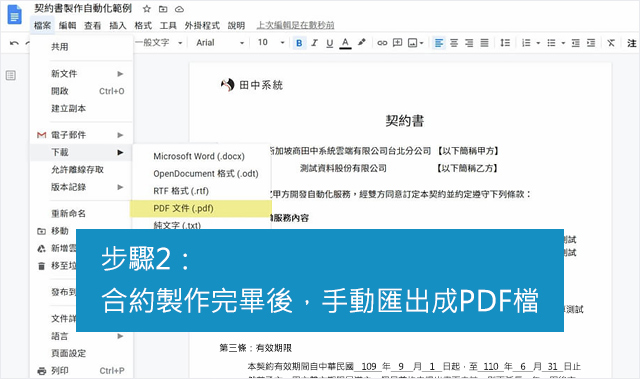640x379 pixels.
Task: Click the 上次編輯是在數秒前 link
Action: coord(296,25)
